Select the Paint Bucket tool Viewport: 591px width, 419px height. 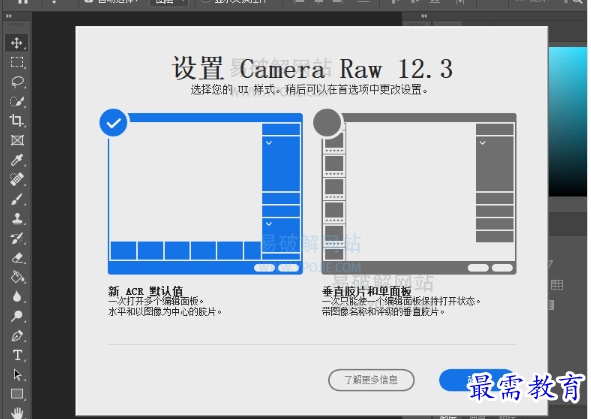17,277
